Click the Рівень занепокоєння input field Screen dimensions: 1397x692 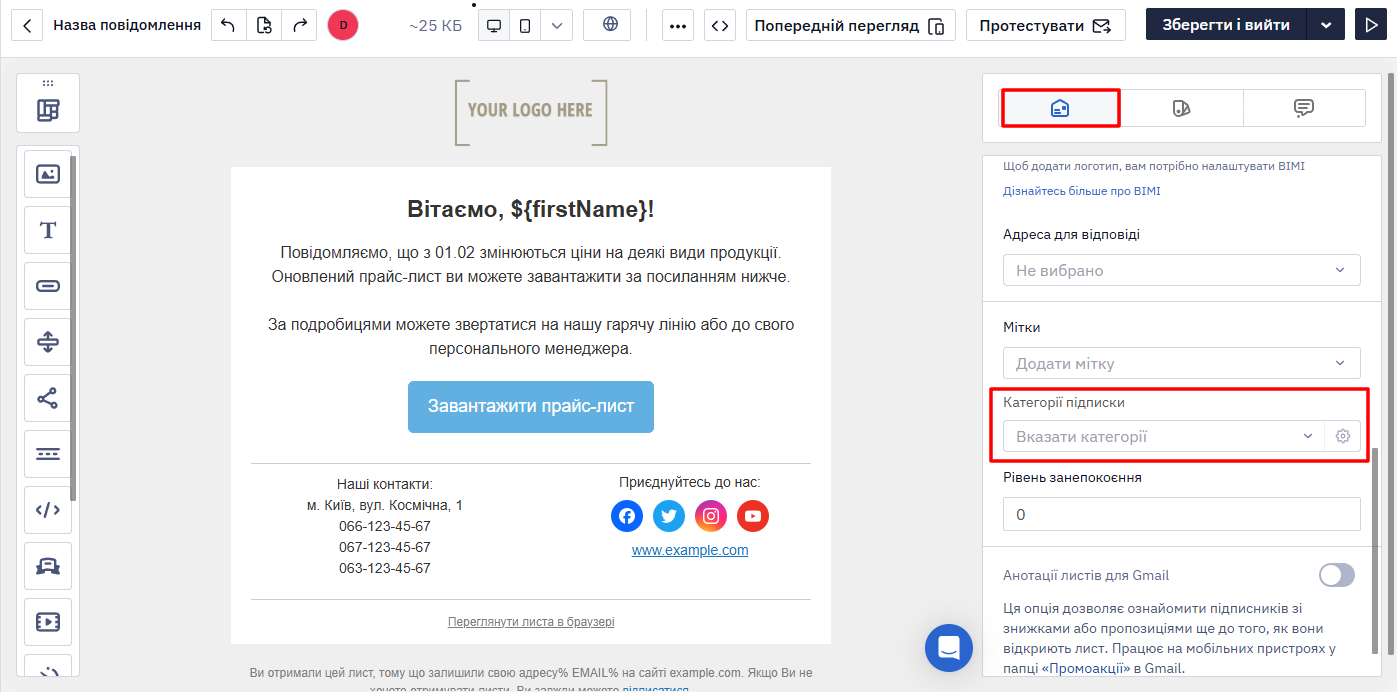1181,514
